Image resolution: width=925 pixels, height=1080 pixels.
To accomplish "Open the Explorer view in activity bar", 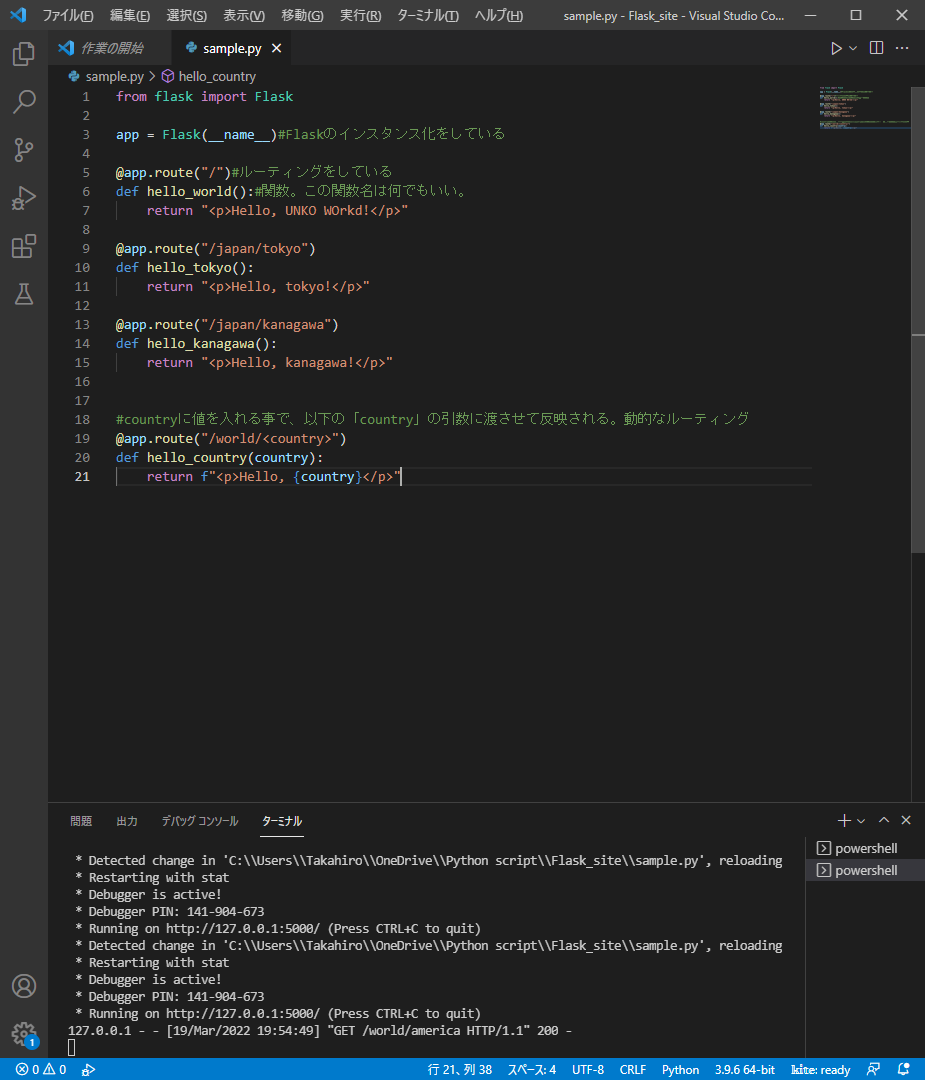I will click(x=24, y=54).
